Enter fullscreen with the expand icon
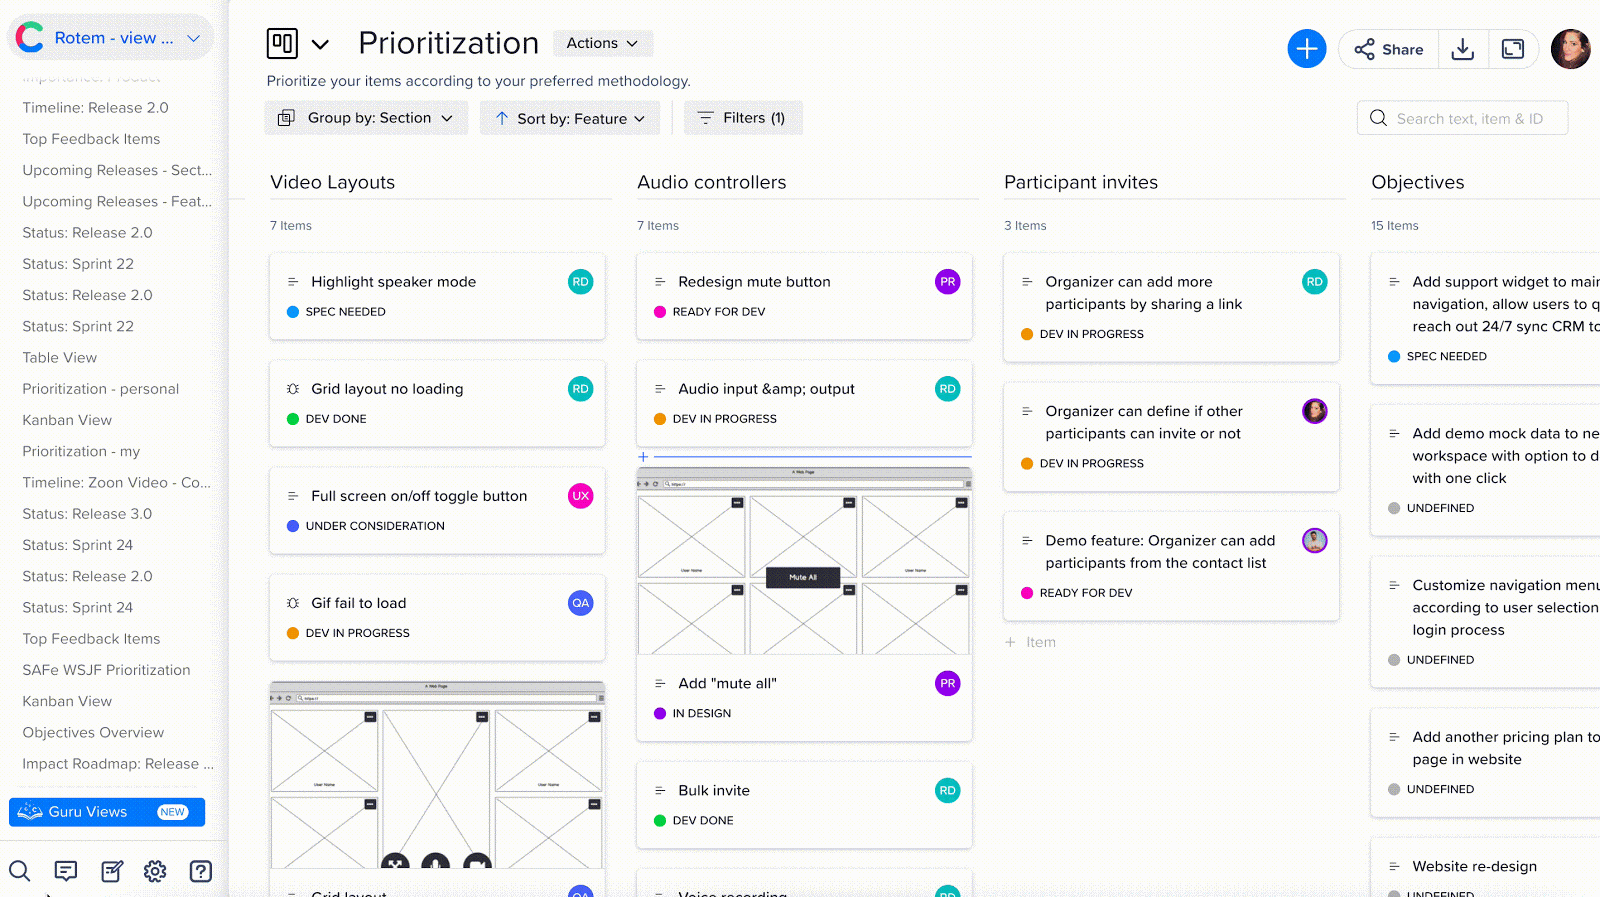Image resolution: width=1600 pixels, height=897 pixels. (x=1513, y=49)
